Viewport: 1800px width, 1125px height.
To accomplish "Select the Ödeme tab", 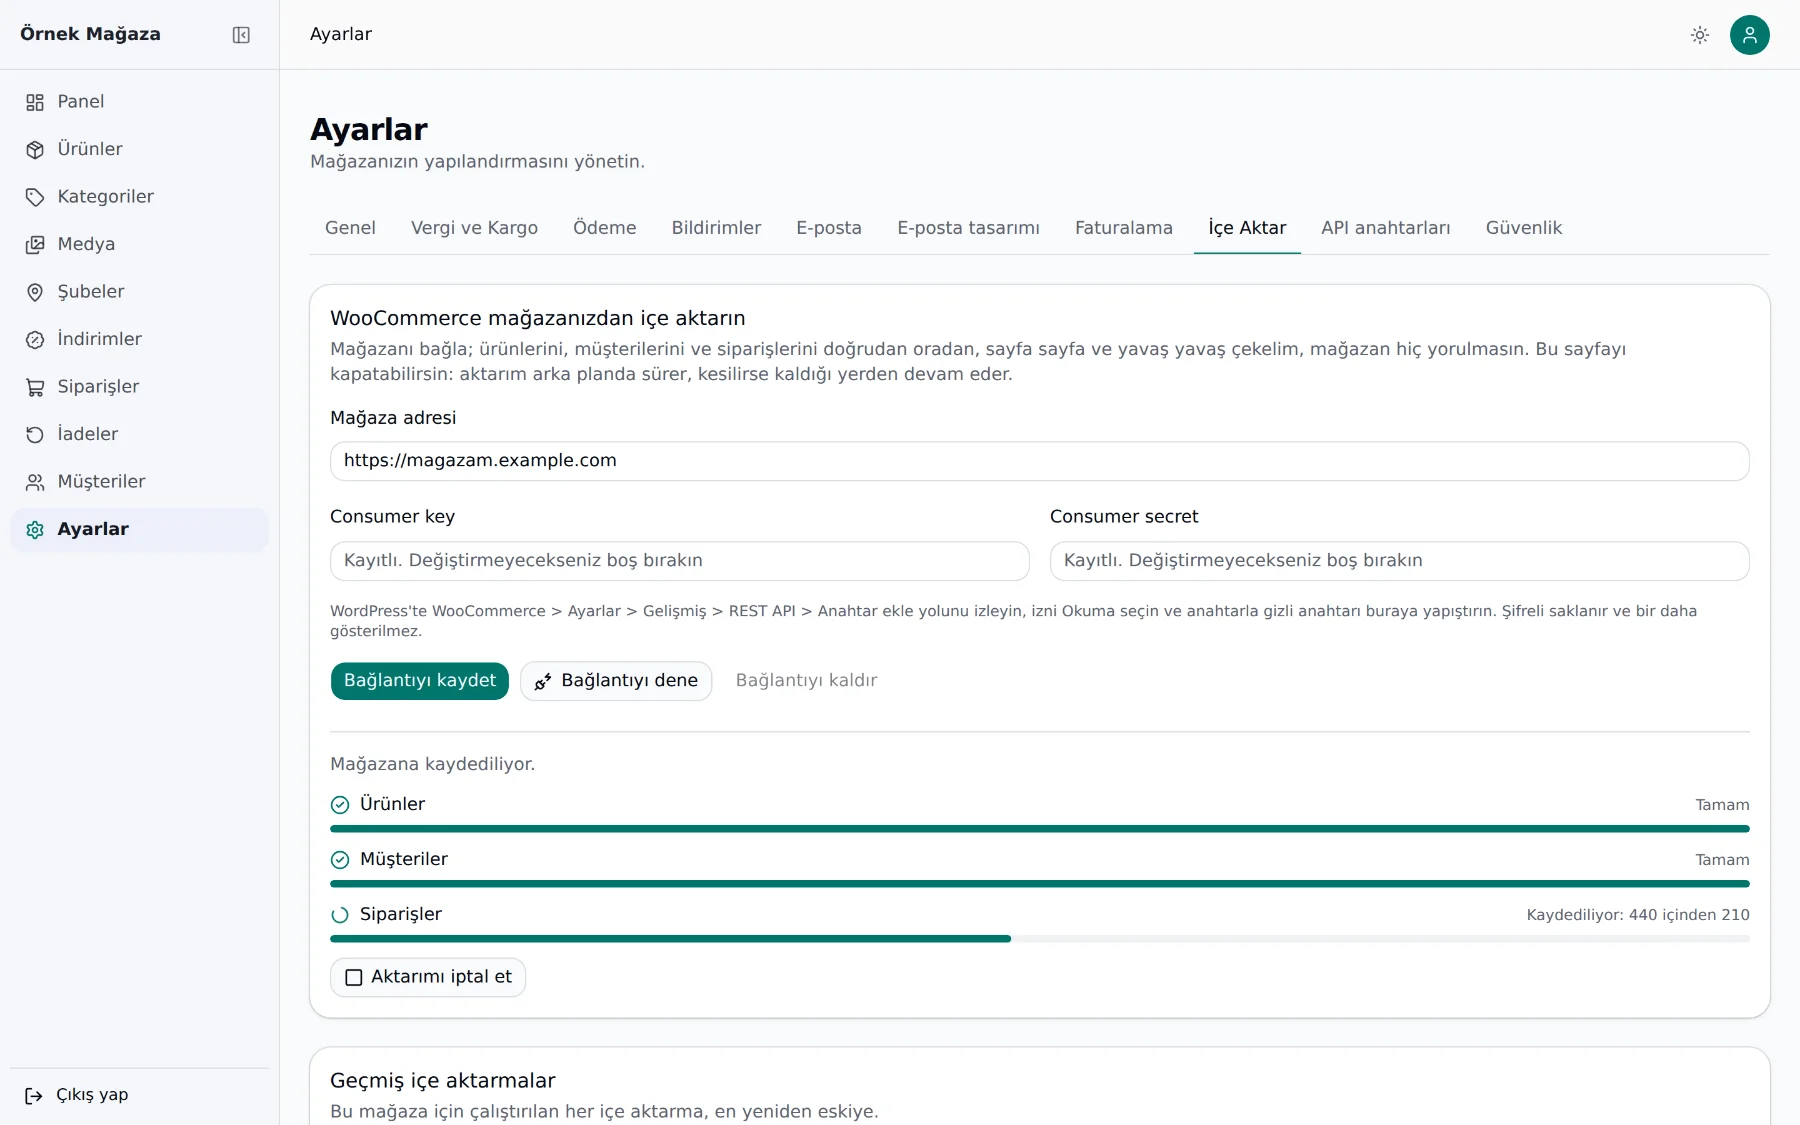I will pyautogui.click(x=605, y=228).
